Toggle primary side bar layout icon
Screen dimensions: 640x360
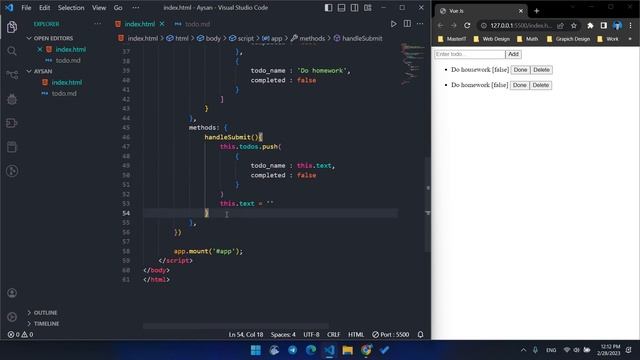tap(328, 8)
